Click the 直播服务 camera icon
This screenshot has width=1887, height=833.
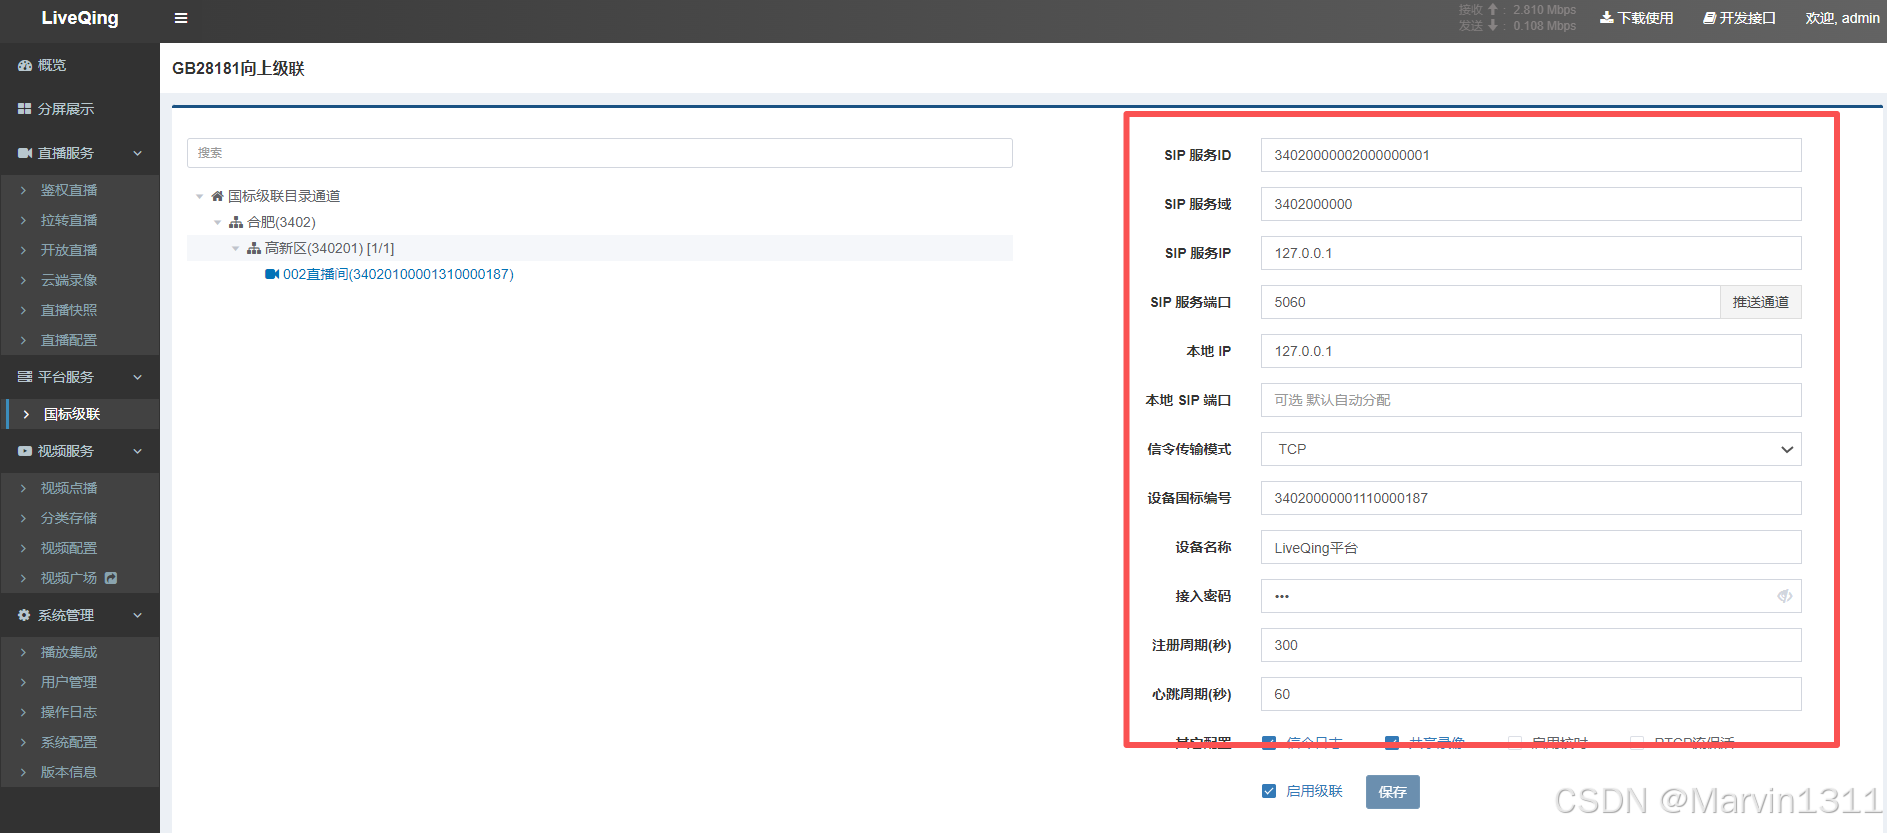25,153
